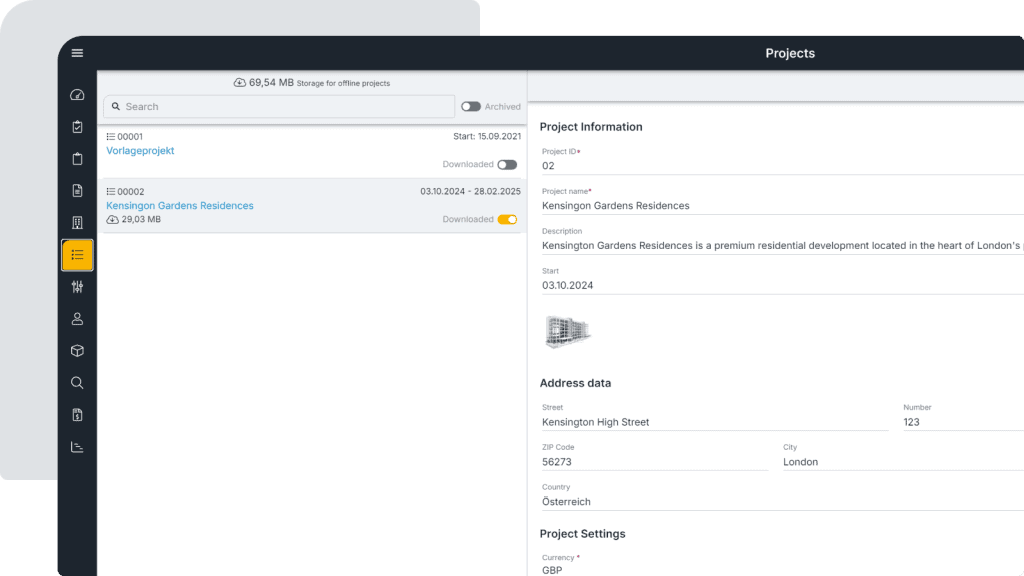Viewport: 1024px width, 576px height.
Task: Open the Vorlageprojekt project link
Action: 140,150
